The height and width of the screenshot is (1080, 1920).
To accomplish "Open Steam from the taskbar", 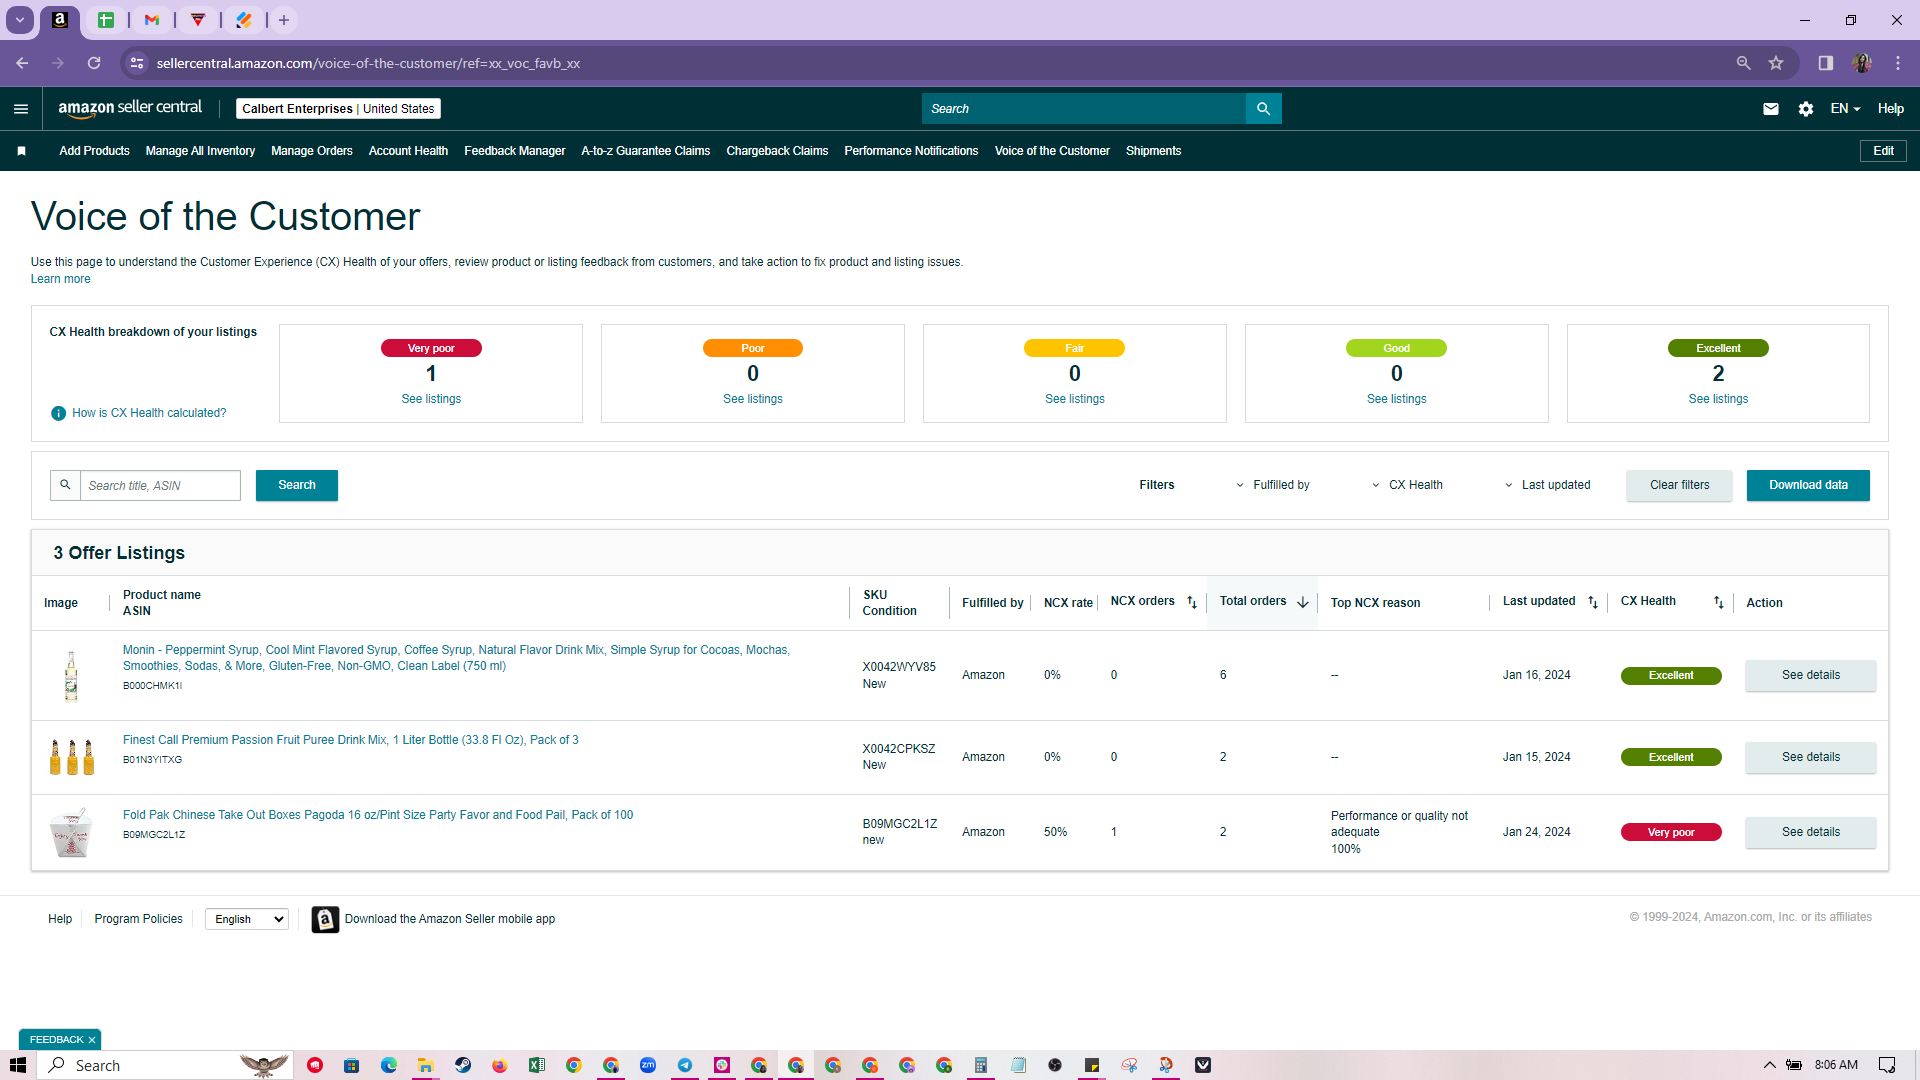I will tap(463, 1065).
